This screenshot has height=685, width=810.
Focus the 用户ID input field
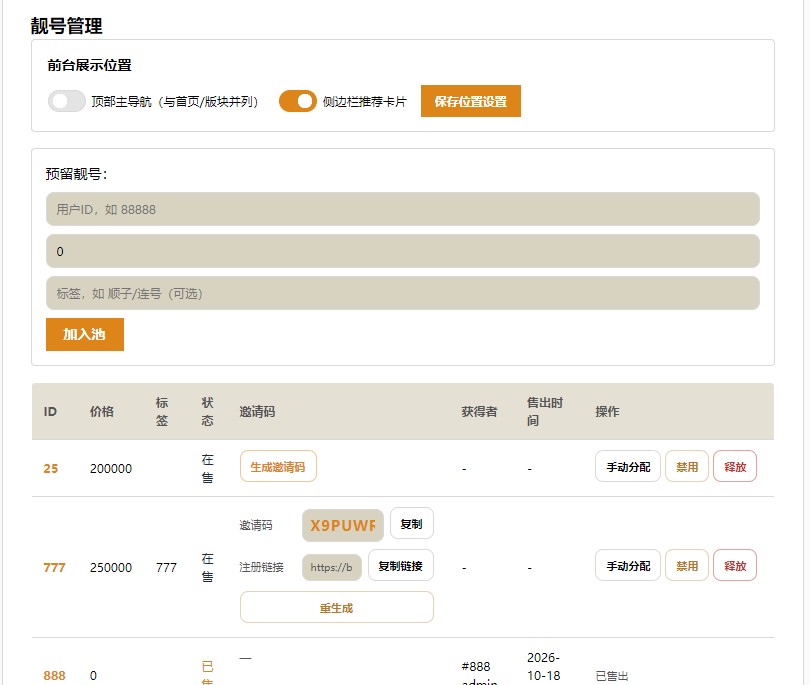click(x=402, y=209)
